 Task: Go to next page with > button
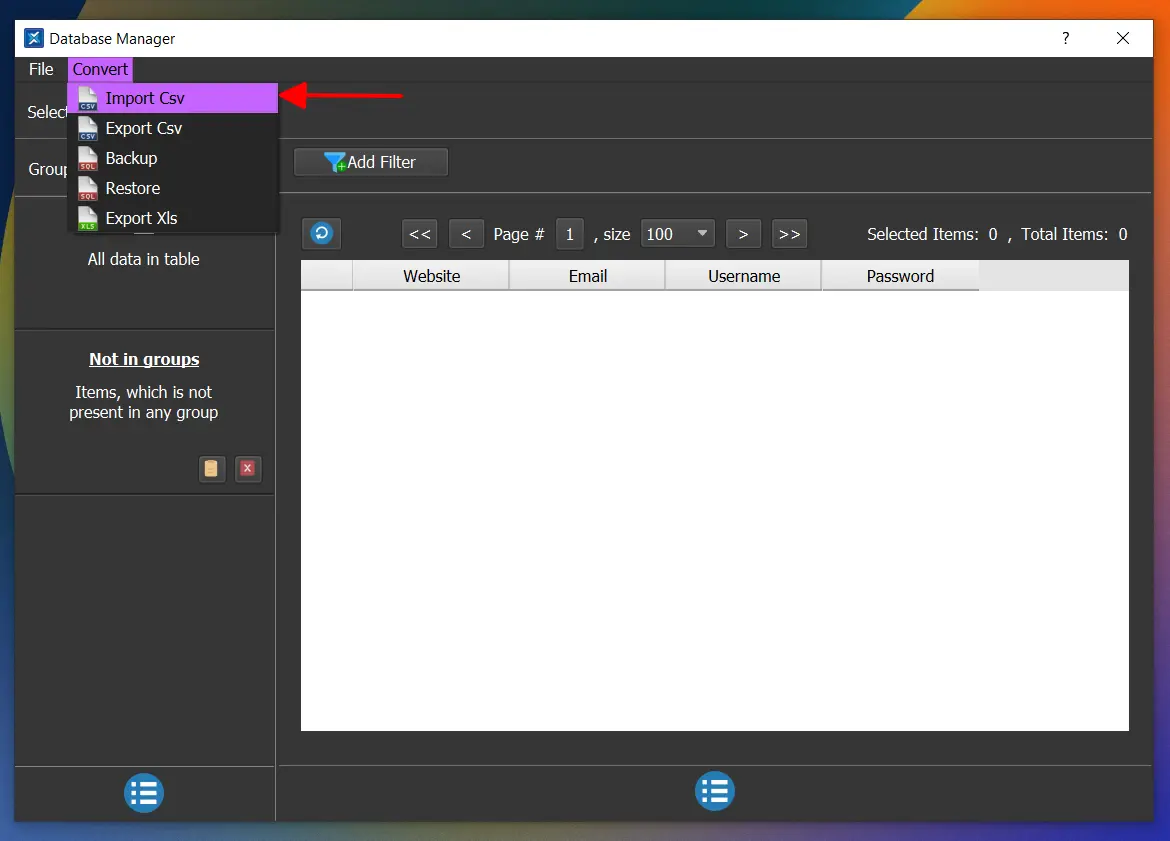tap(743, 234)
